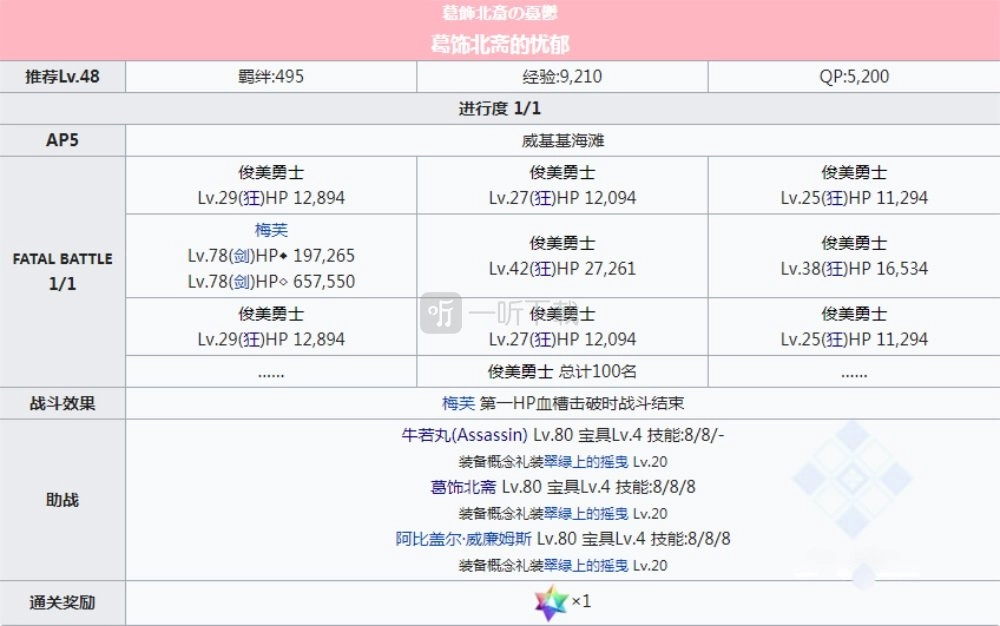Image resolution: width=1000 pixels, height=626 pixels.
Task: Click 翠绿上的摇曳 link below the 葛饰北斋 support line
Action: pos(586,513)
